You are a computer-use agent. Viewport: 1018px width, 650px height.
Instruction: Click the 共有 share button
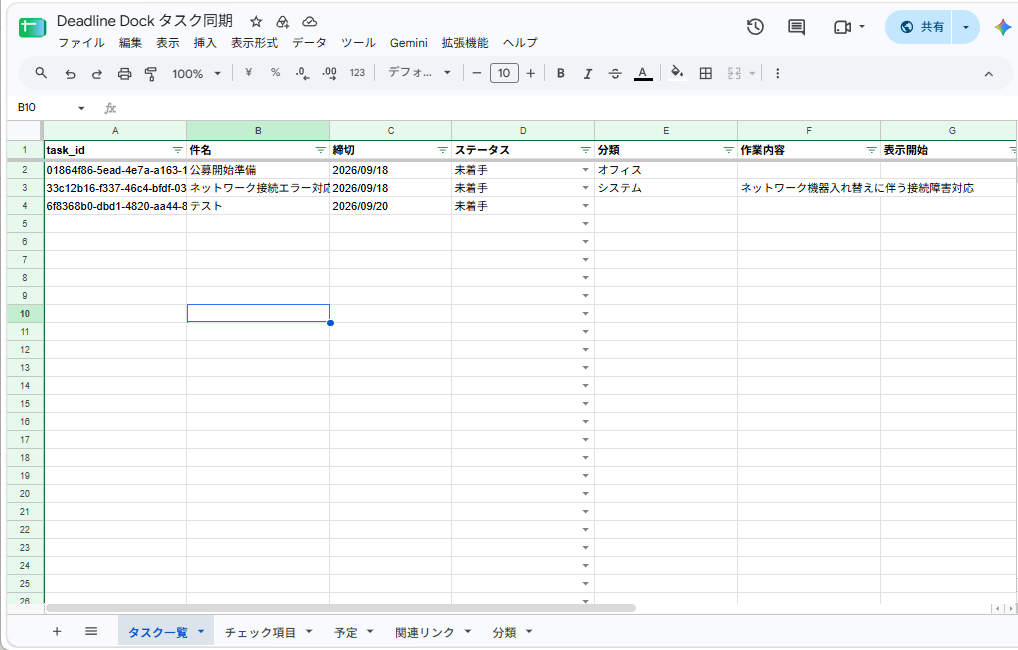click(x=921, y=27)
